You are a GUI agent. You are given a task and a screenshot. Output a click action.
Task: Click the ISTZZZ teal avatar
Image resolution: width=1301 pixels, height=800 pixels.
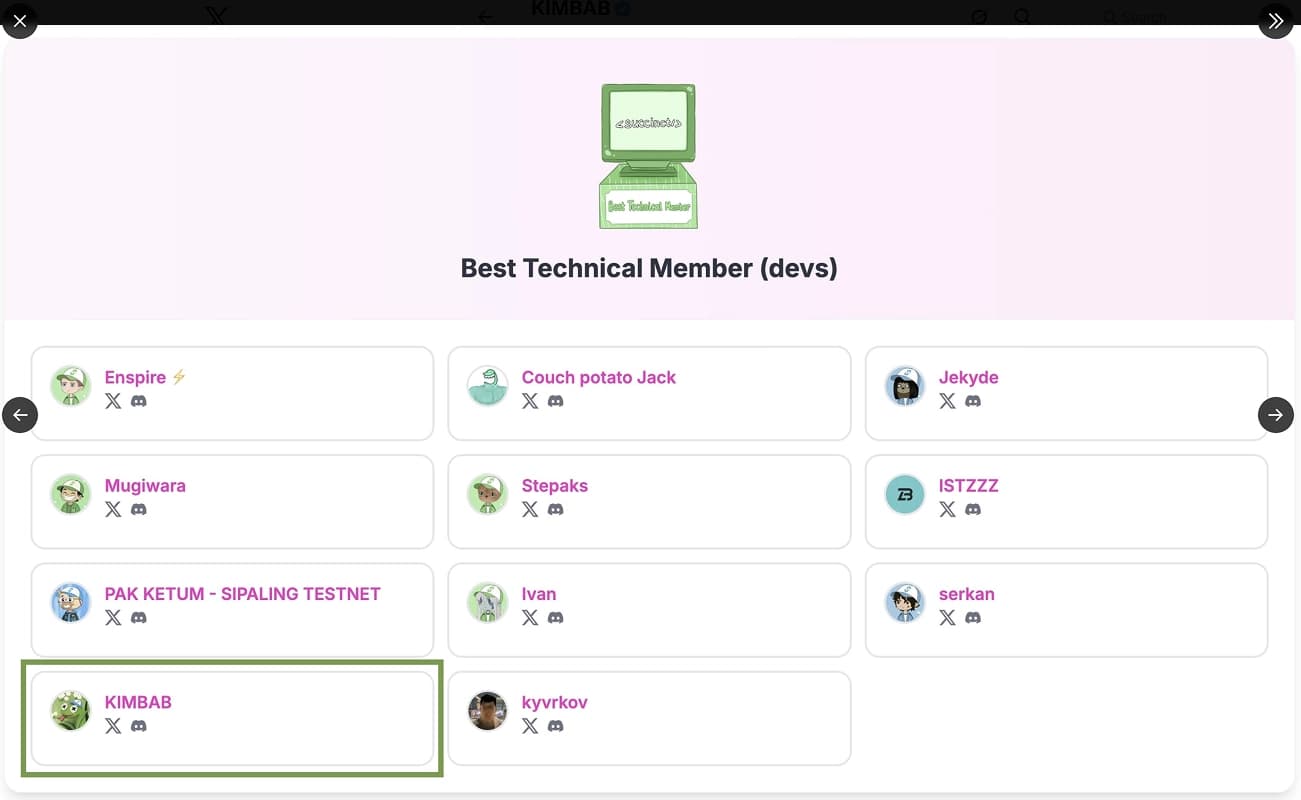click(905, 494)
